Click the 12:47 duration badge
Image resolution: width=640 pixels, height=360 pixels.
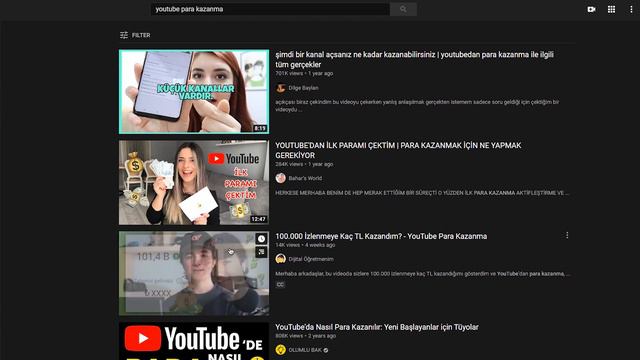pyautogui.click(x=258, y=219)
